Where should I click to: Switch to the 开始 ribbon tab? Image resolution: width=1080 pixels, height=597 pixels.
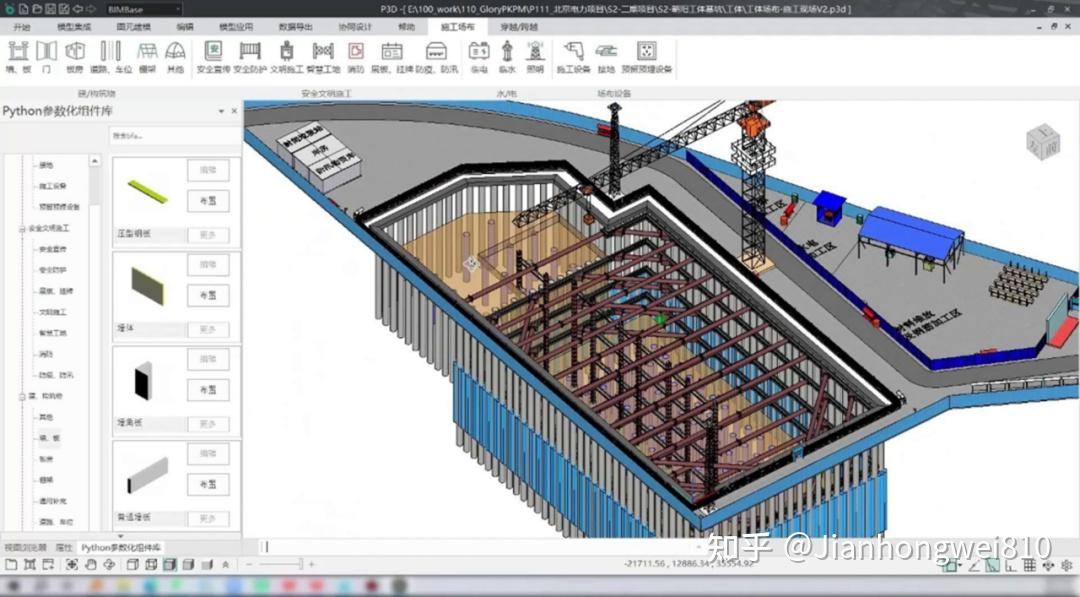click(20, 27)
